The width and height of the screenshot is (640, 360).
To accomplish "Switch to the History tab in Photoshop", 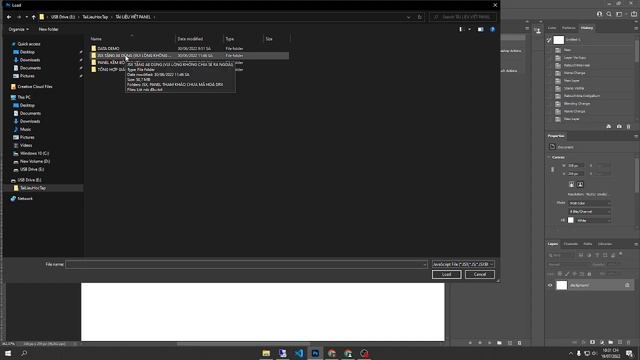I will point(587,28).
